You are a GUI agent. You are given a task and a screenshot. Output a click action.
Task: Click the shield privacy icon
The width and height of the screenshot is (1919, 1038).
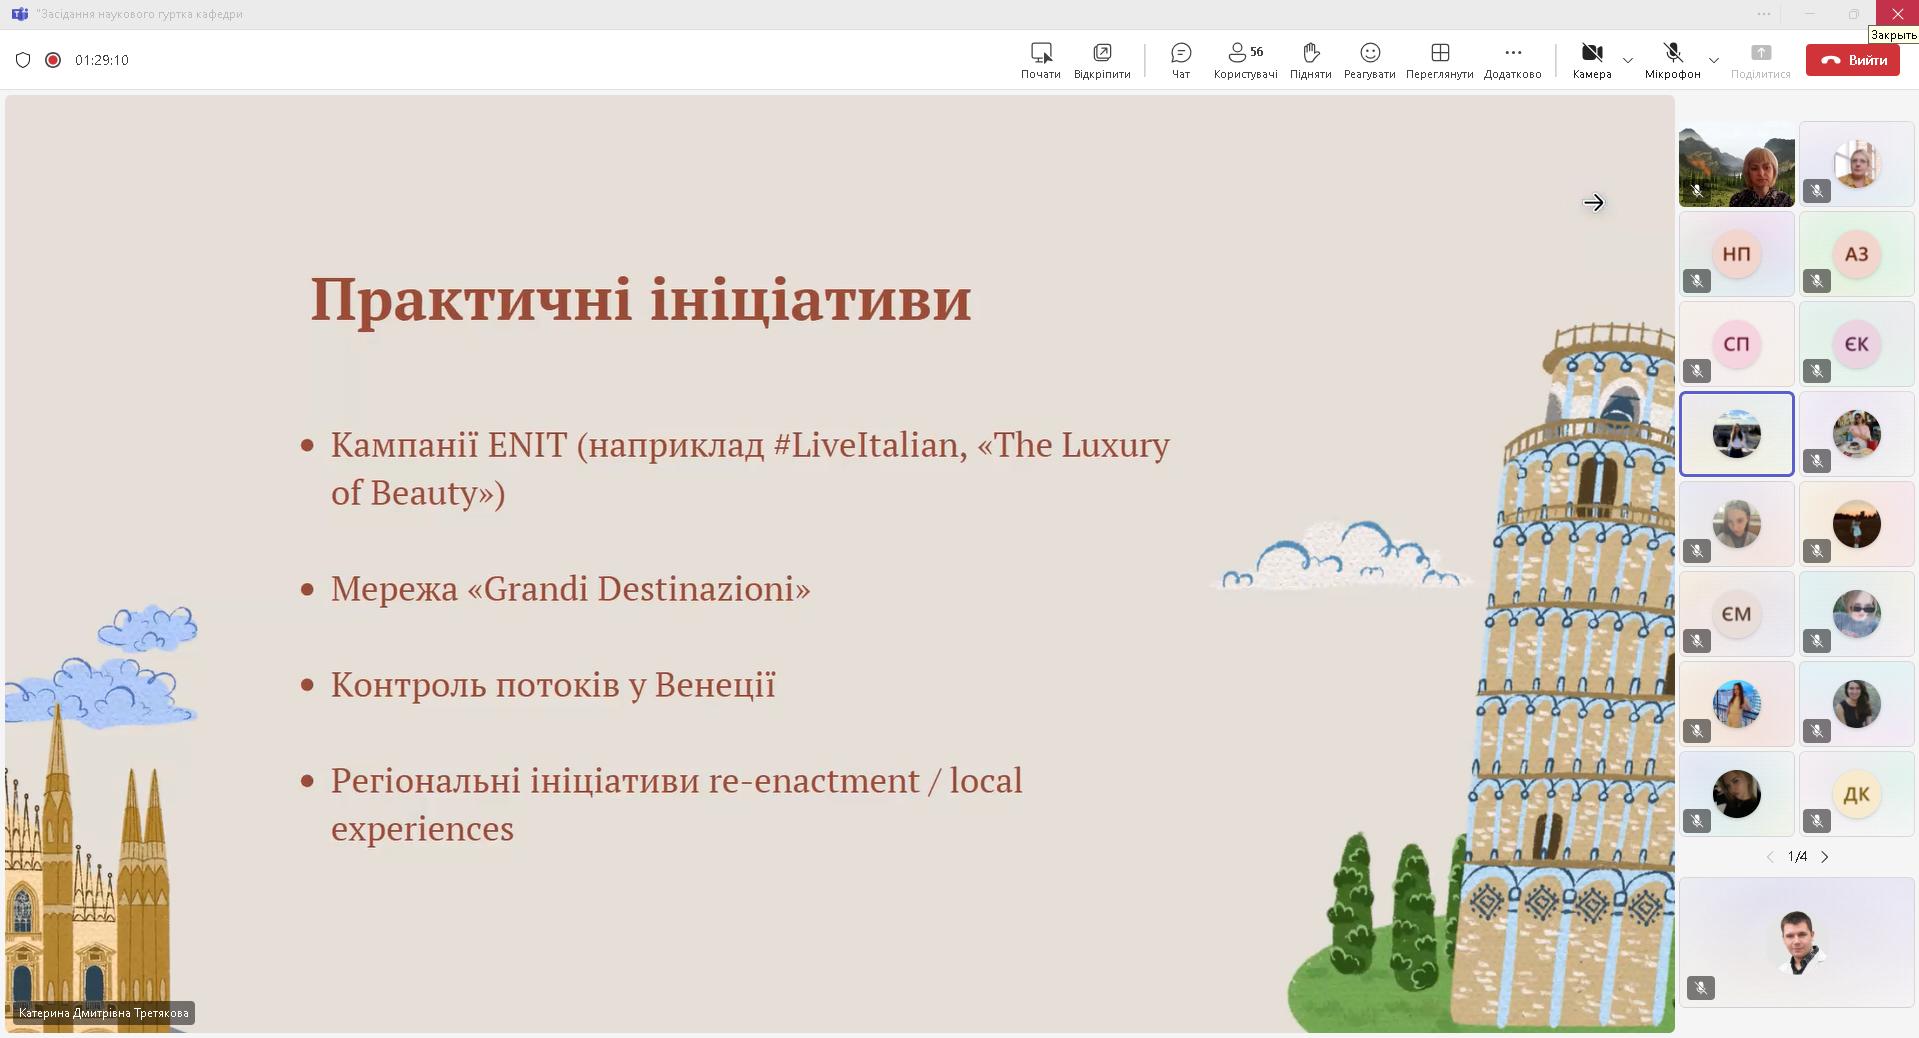tap(23, 60)
